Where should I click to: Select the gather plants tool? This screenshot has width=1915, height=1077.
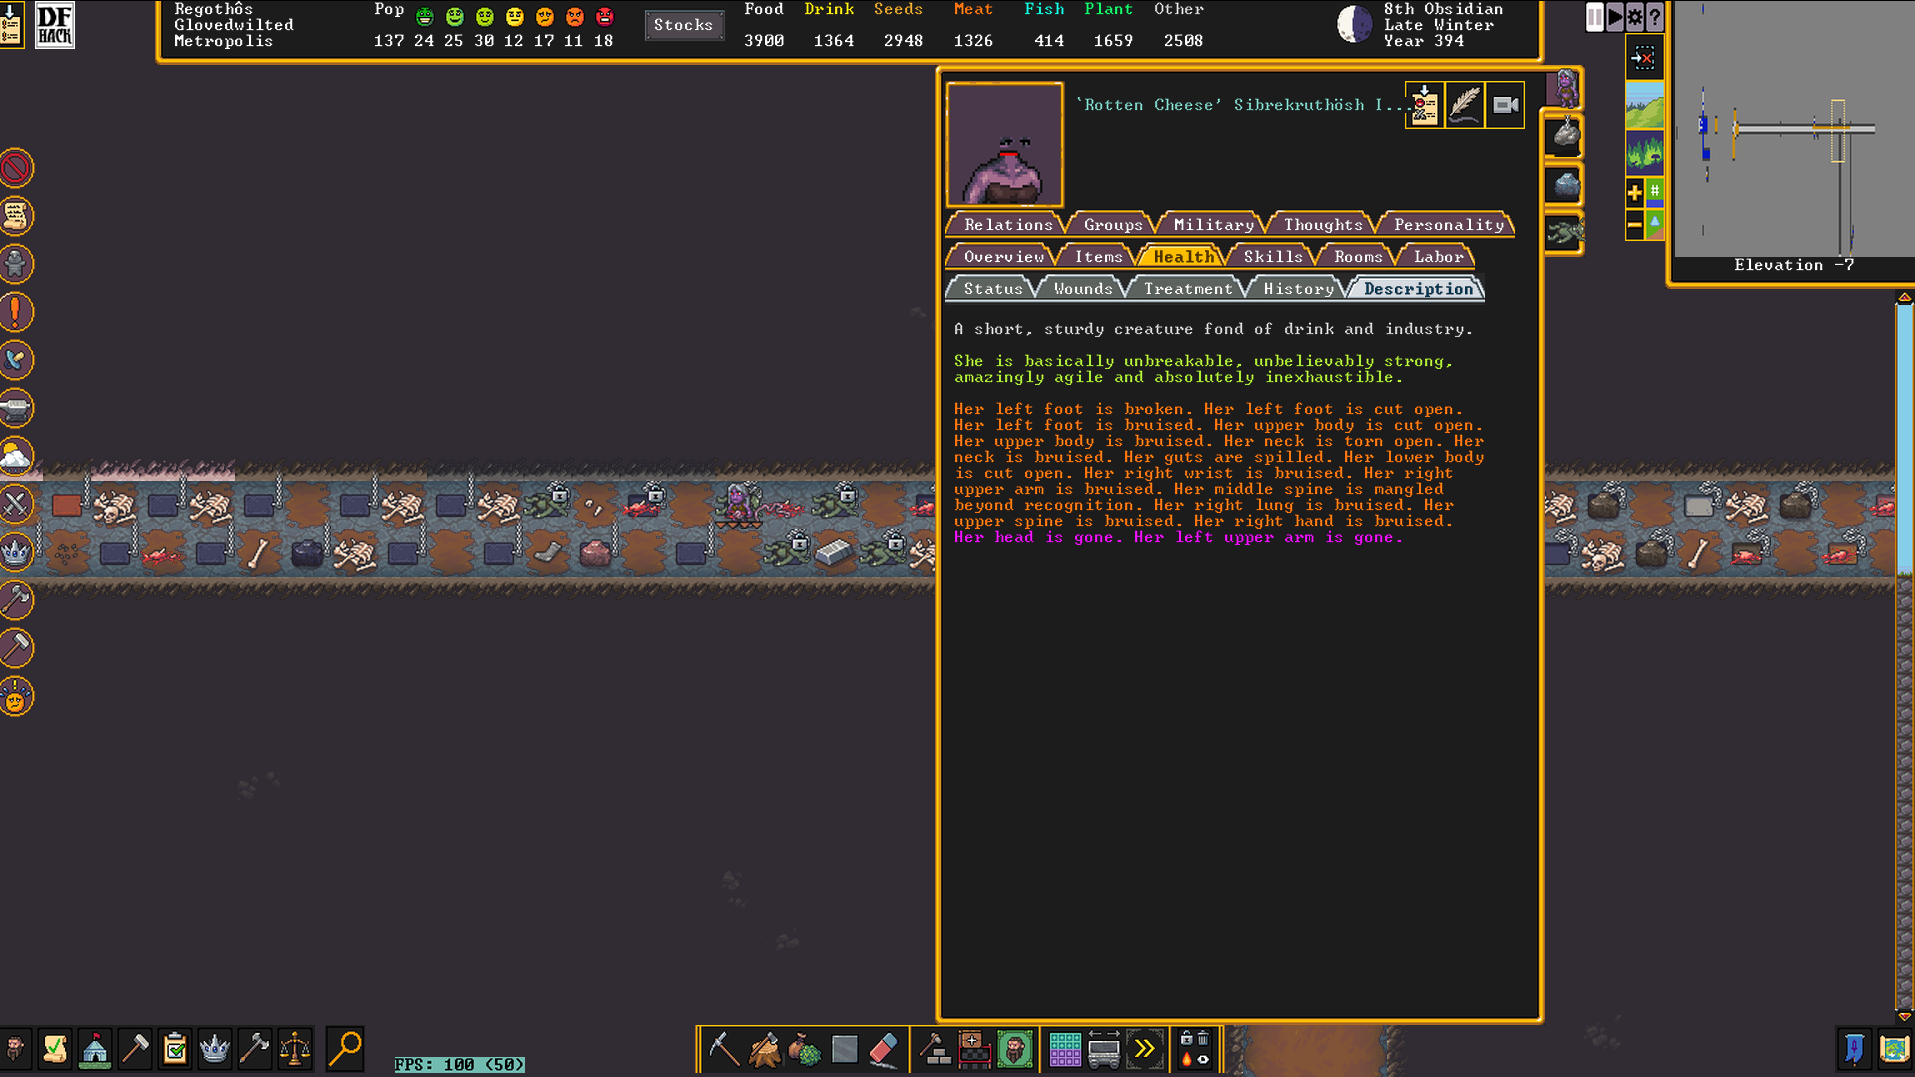(805, 1049)
